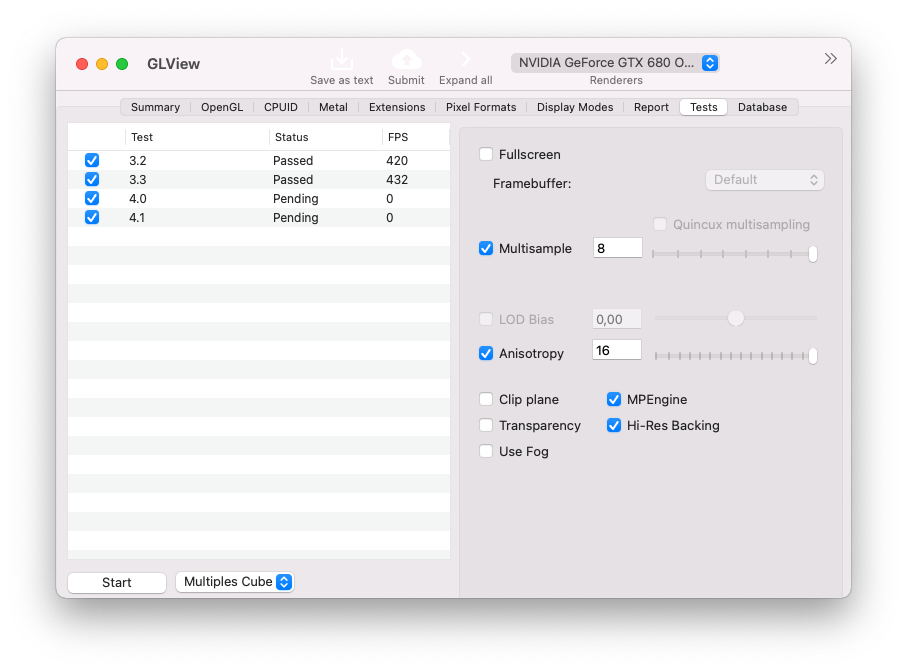Viewport: 907px width, 672px height.
Task: Switch to the OpenGL tab
Action: [x=222, y=107]
